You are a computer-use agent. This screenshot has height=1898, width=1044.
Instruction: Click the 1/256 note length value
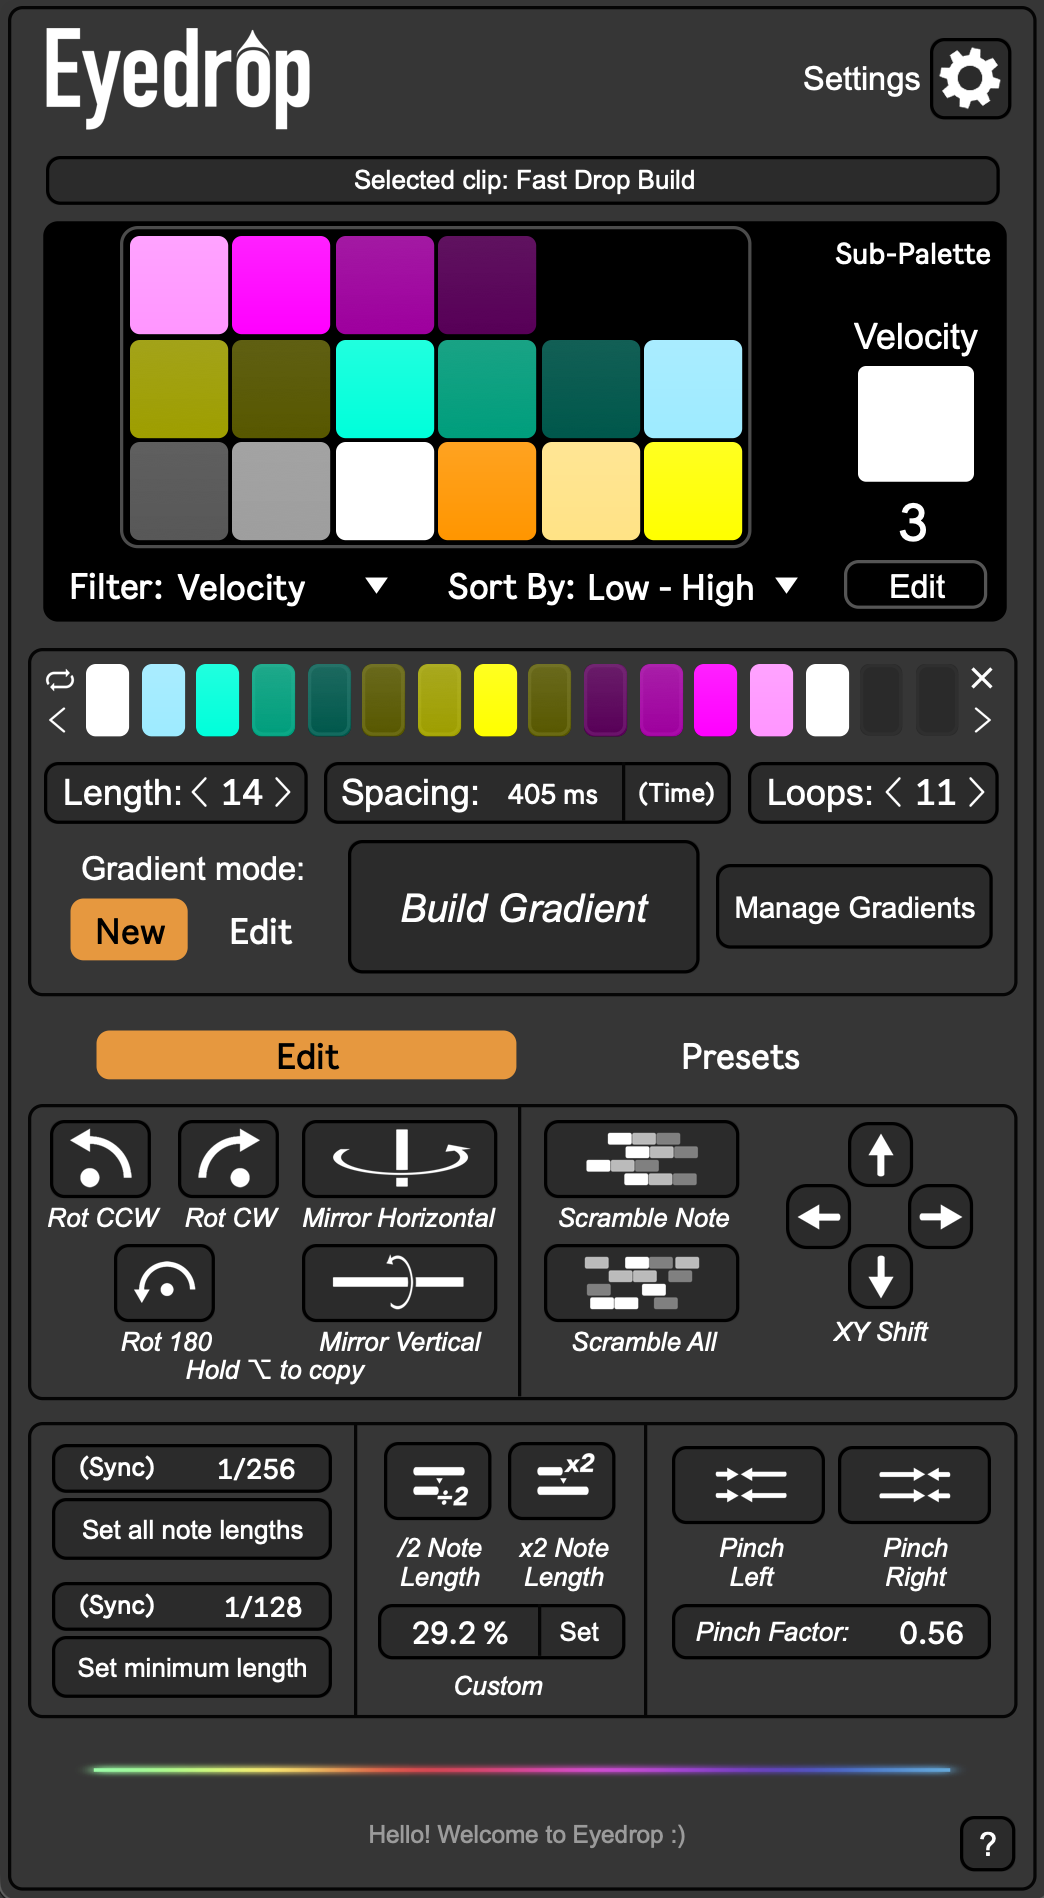(x=256, y=1468)
